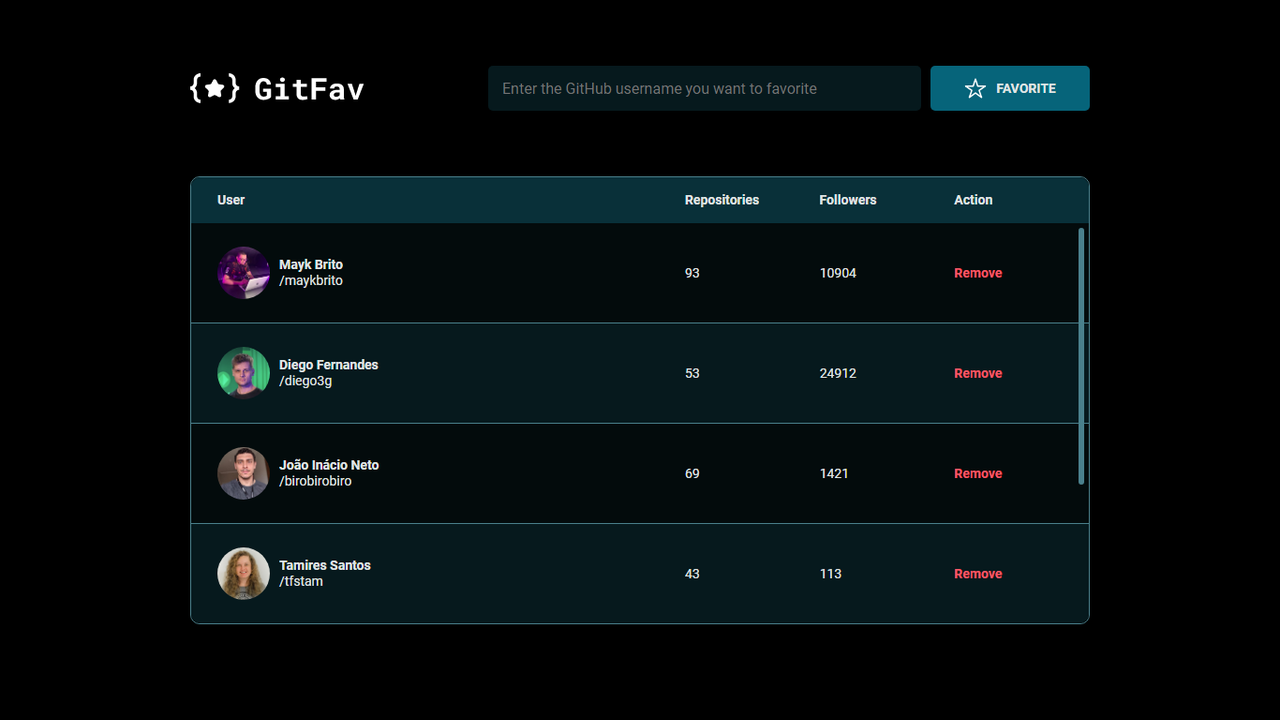Viewport: 1280px width, 720px height.
Task: Select the User column header
Action: 231,199
